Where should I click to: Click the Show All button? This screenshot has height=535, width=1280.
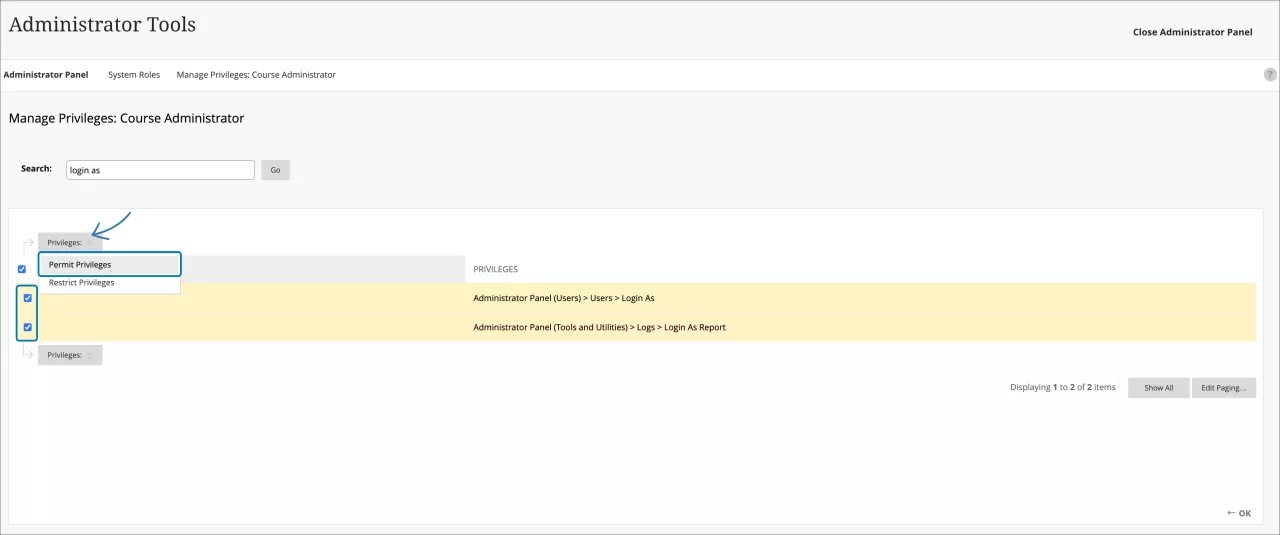click(1158, 388)
